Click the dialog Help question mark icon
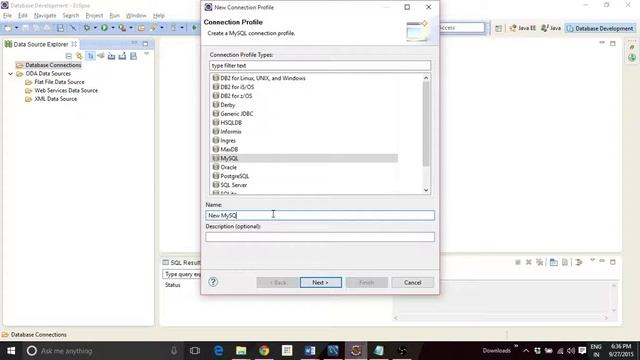This screenshot has width=640, height=360. tap(213, 282)
